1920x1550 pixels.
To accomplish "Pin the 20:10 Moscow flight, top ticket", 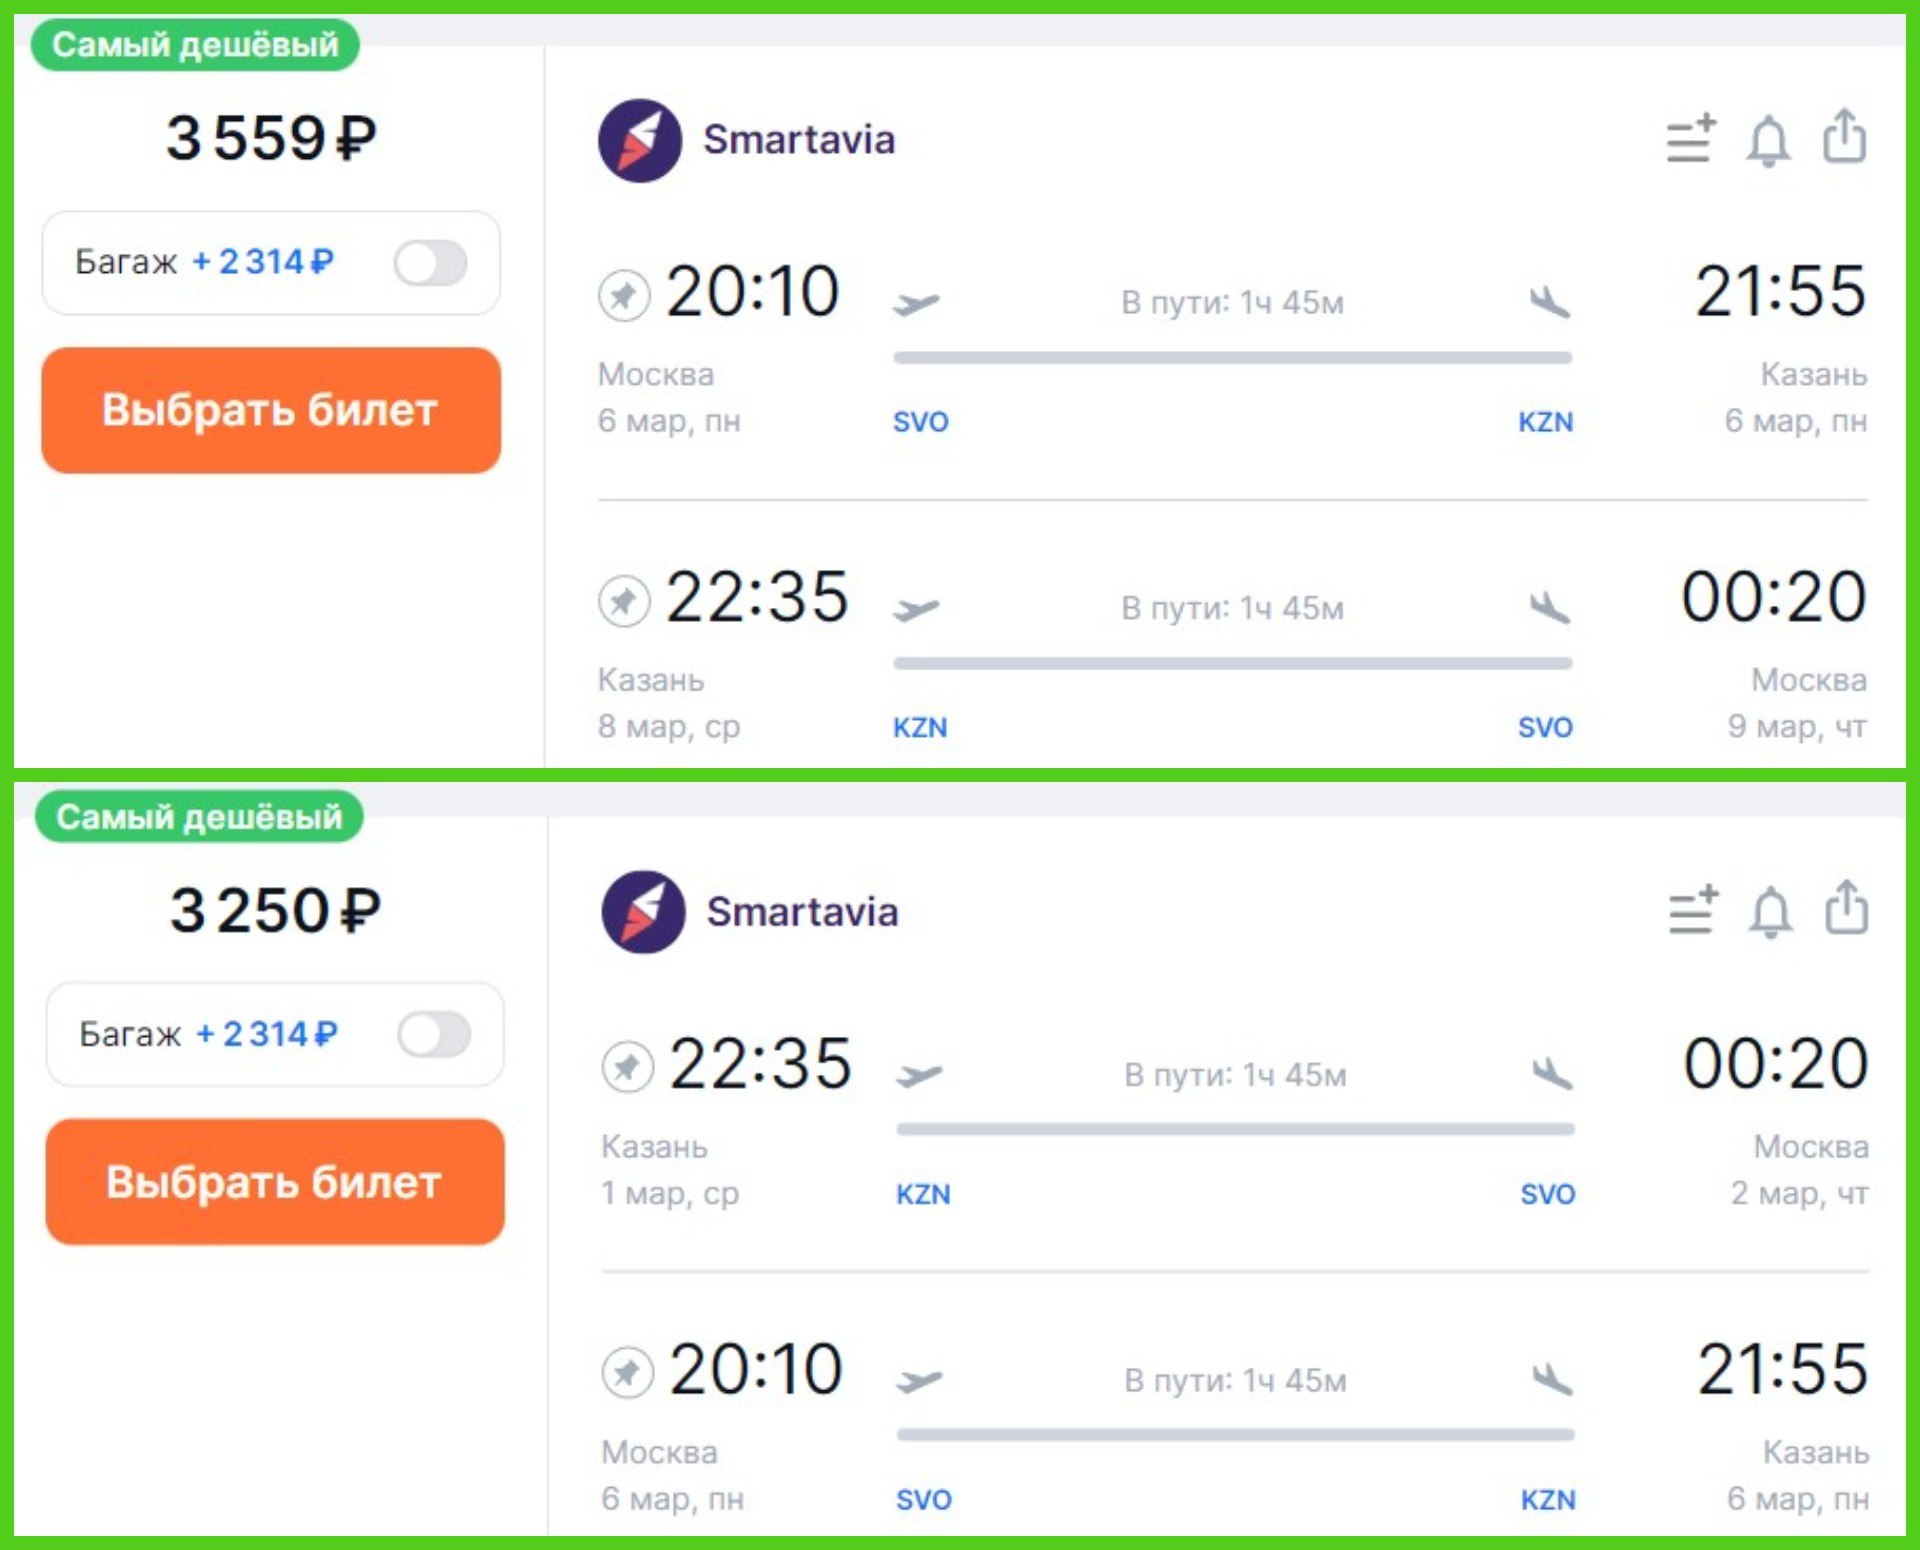I will pos(624,295).
